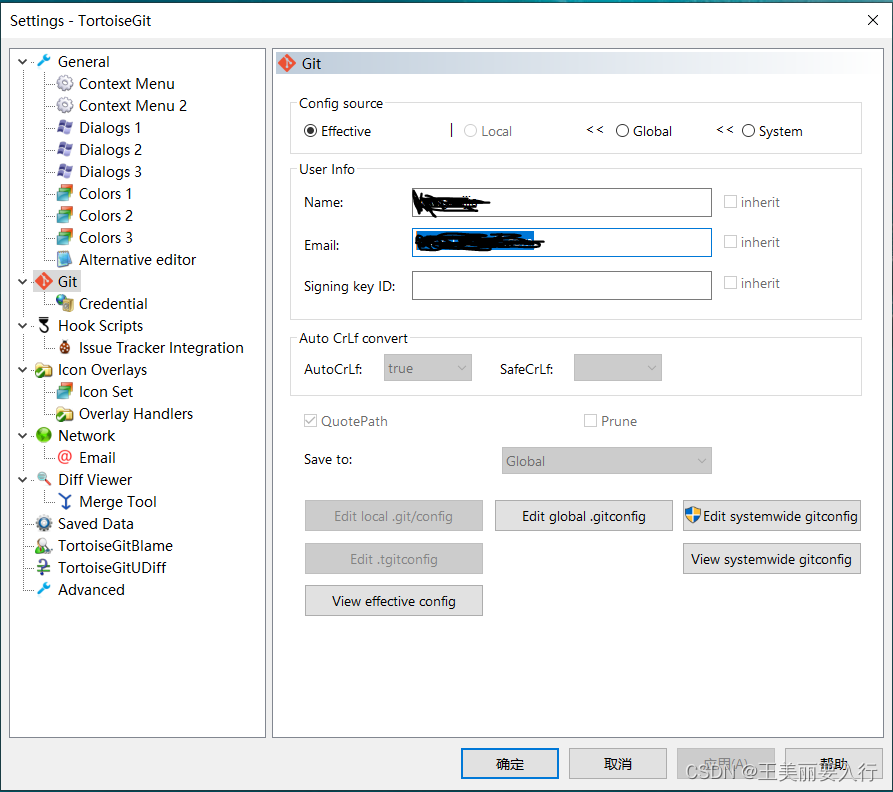Open the AutoCrLf dropdown
The image size is (893, 792).
pyautogui.click(x=428, y=368)
